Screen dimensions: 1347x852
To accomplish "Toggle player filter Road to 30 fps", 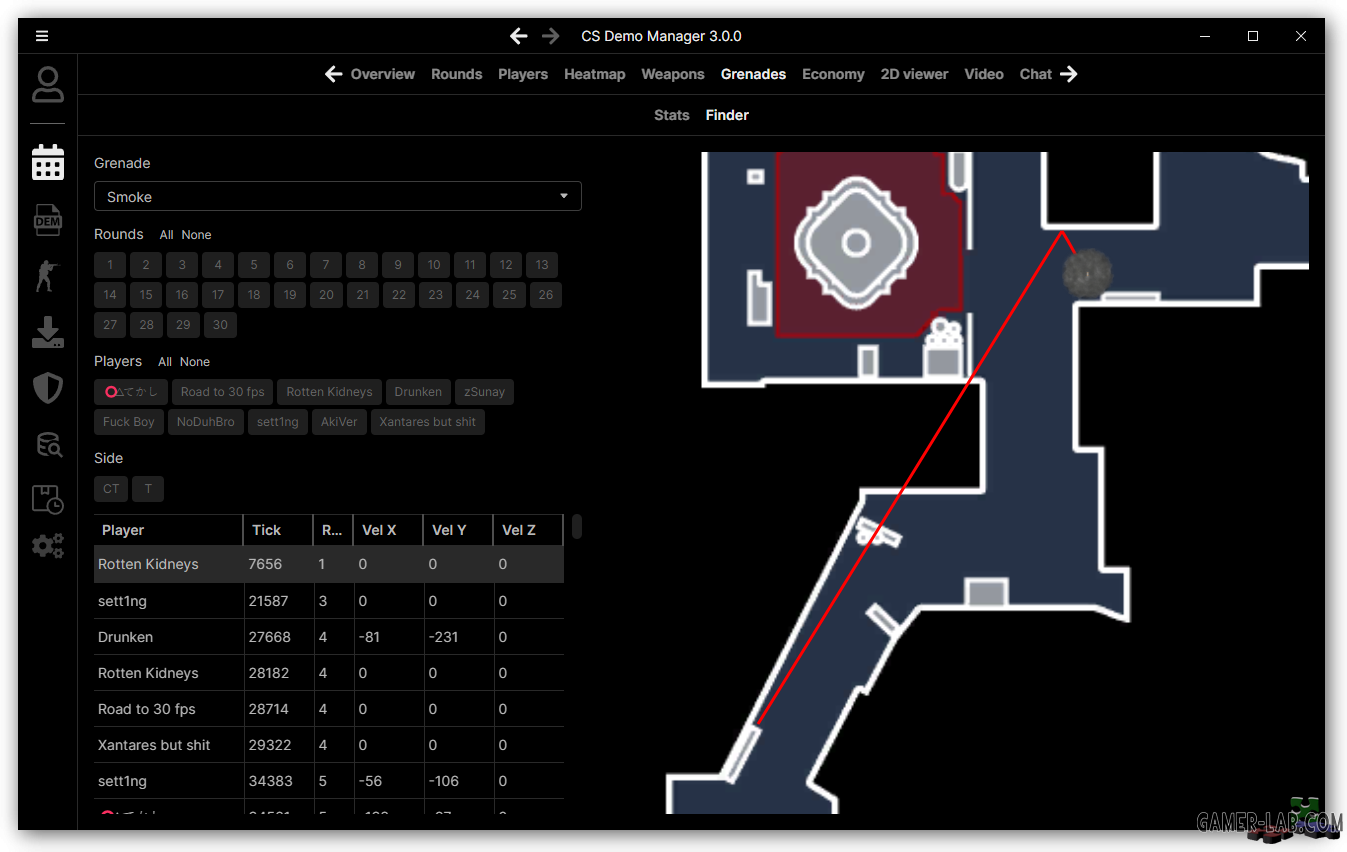I will pos(223,392).
